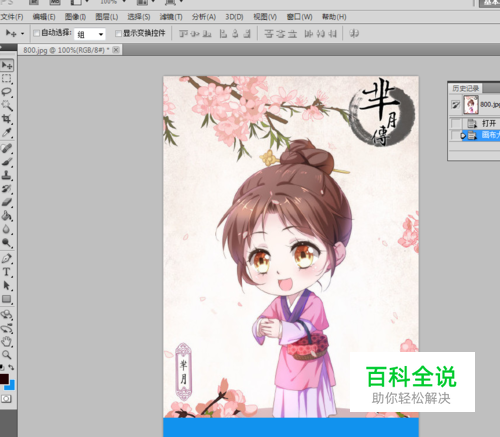This screenshot has height=437, width=500.
Task: Open the 窗口(W) menu
Action: click(x=300, y=17)
